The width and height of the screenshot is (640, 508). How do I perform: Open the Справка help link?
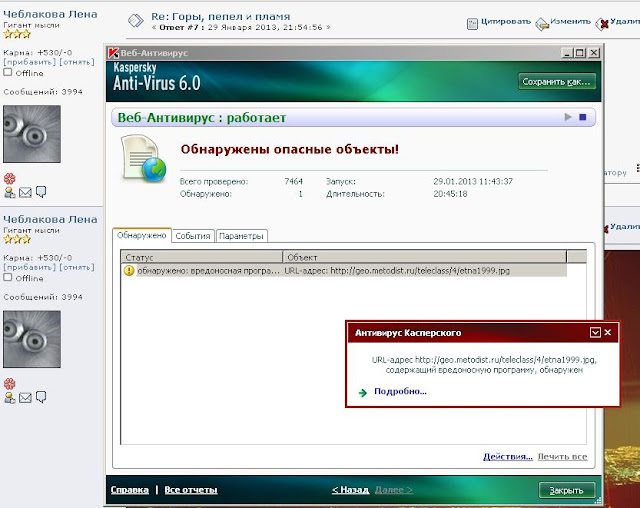tap(129, 490)
